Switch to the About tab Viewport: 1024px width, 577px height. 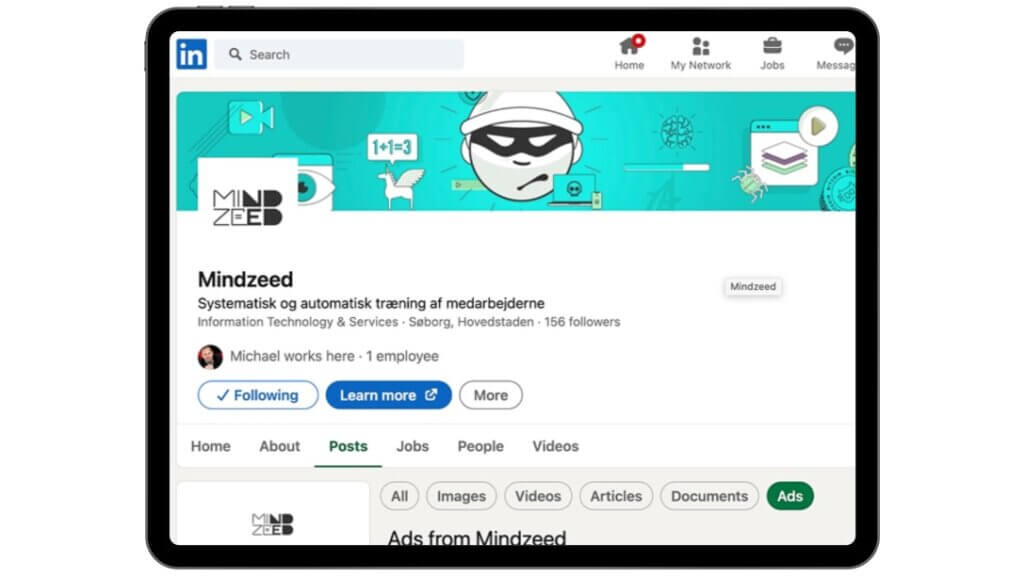pyautogui.click(x=280, y=446)
